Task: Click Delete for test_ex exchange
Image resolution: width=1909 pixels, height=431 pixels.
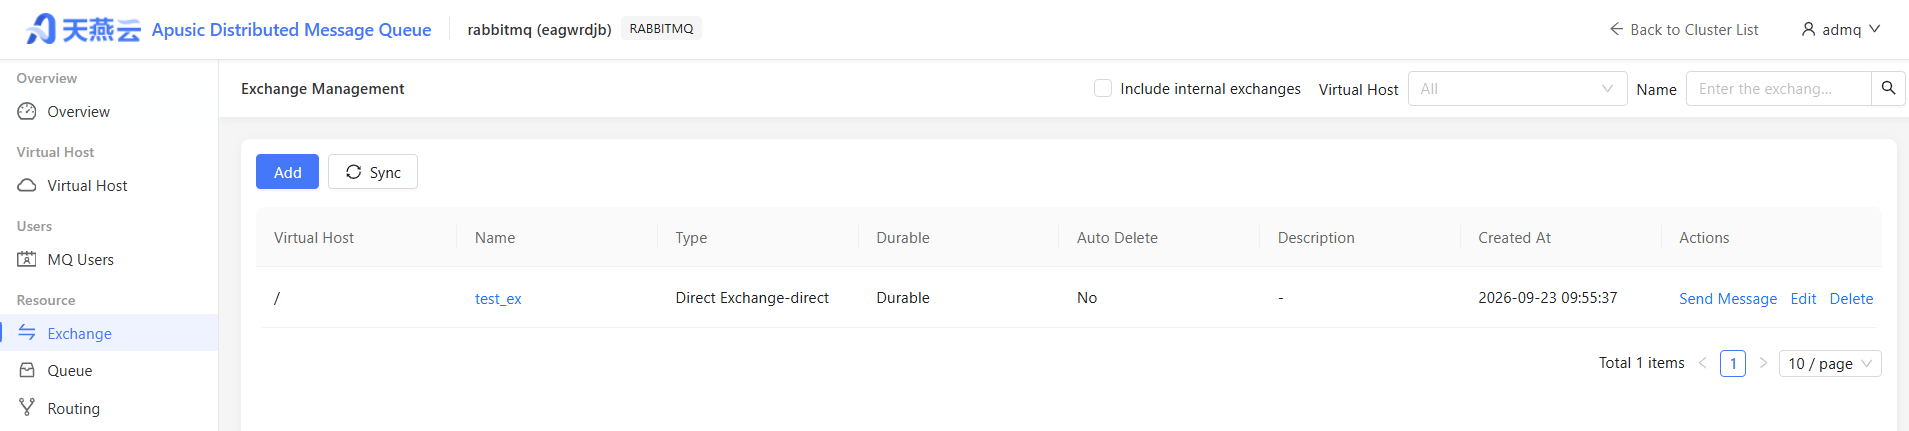Action: click(1851, 298)
